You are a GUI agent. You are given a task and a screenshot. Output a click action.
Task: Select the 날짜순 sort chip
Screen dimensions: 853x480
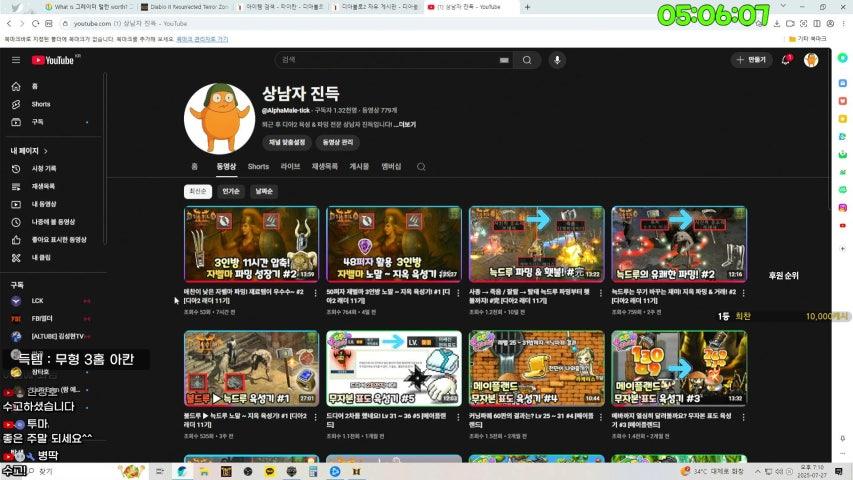[264, 192]
